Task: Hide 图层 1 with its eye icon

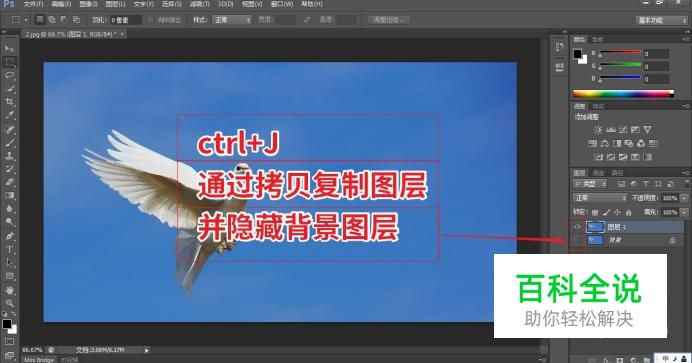Action: click(577, 227)
